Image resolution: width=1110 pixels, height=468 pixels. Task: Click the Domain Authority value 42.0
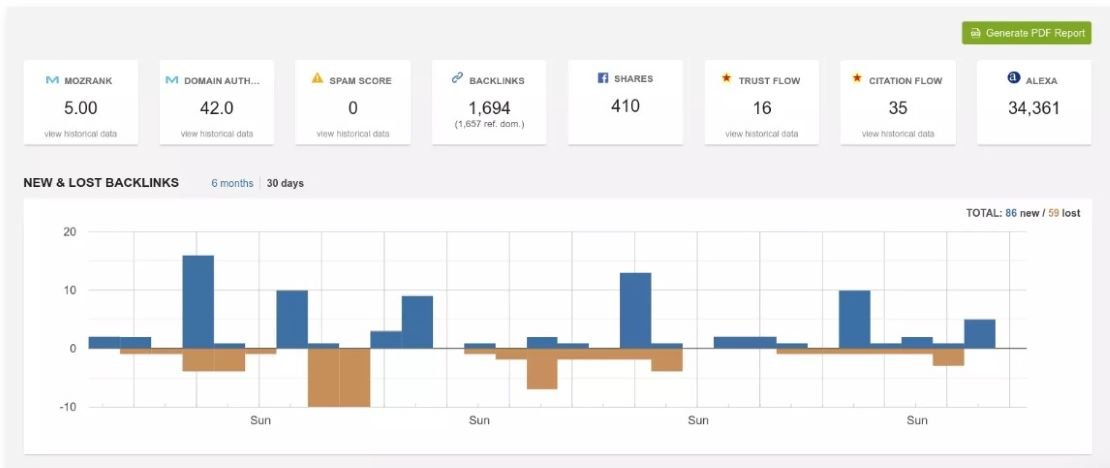coord(217,108)
